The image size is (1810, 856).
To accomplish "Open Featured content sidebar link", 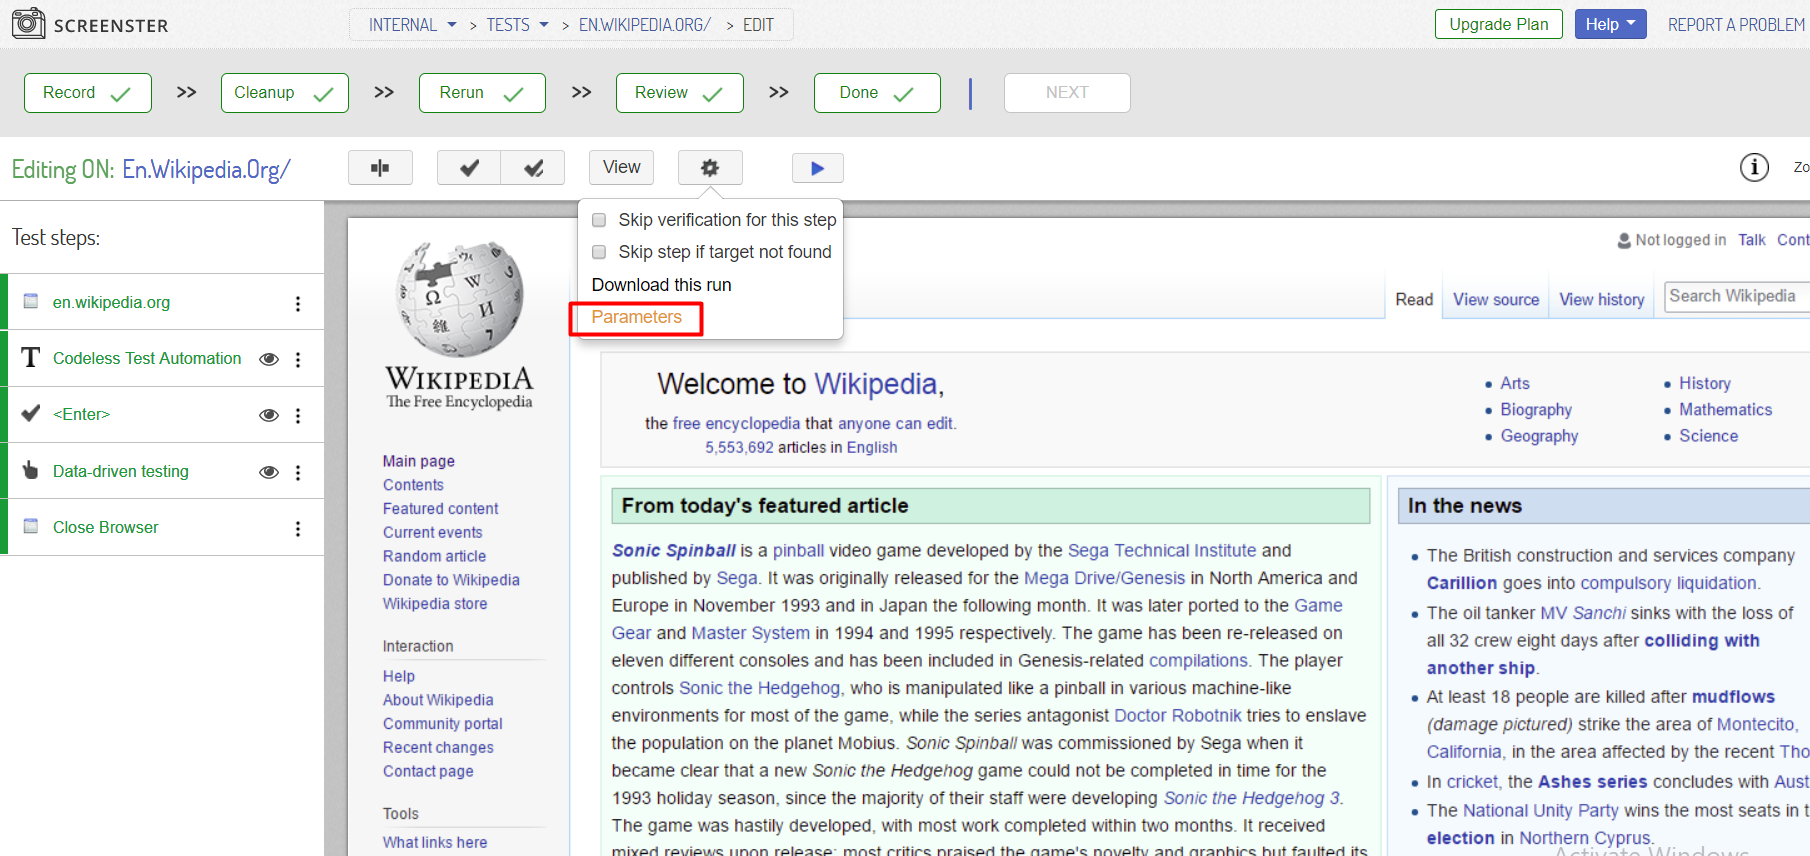I will (440, 509).
